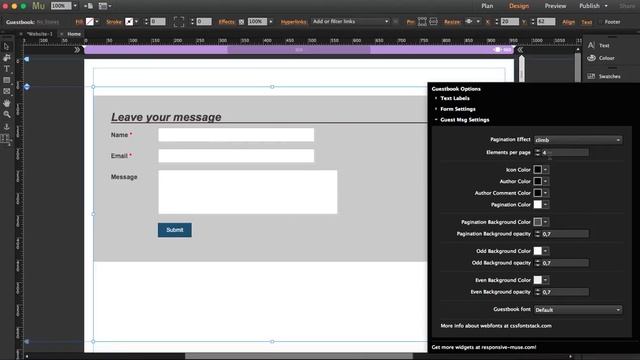Open the Align panel link
Screen dimensions: 640x360
[568, 22]
